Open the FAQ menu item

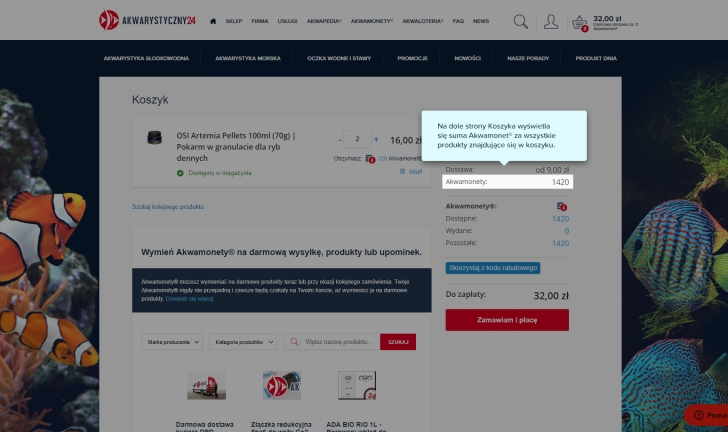[x=458, y=21]
